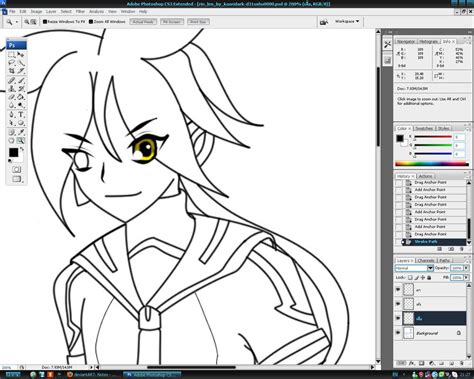The width and height of the screenshot is (474, 379).
Task: Hide the highlighted active layer
Action: pos(398,318)
